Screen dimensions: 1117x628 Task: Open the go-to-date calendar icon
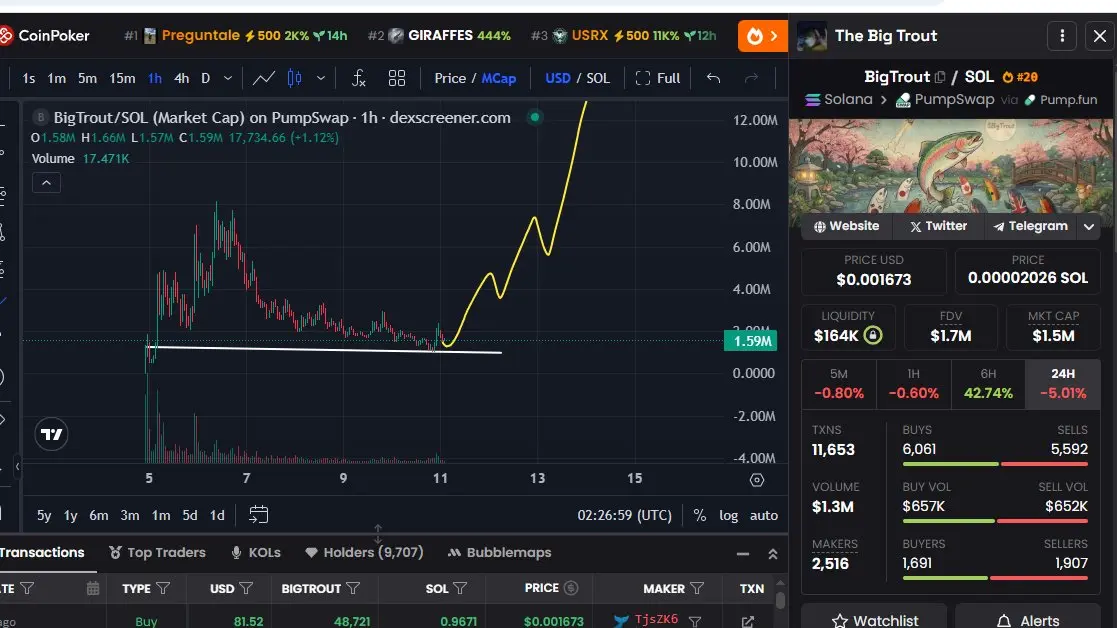(259, 515)
